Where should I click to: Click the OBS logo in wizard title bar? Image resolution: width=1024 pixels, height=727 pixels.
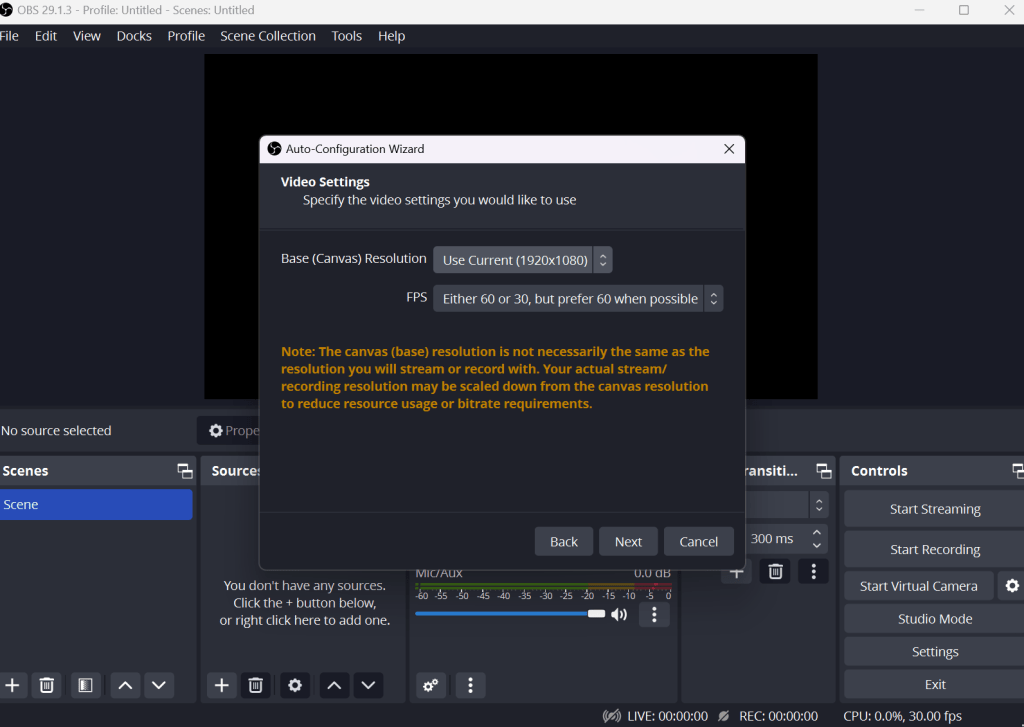click(x=274, y=149)
